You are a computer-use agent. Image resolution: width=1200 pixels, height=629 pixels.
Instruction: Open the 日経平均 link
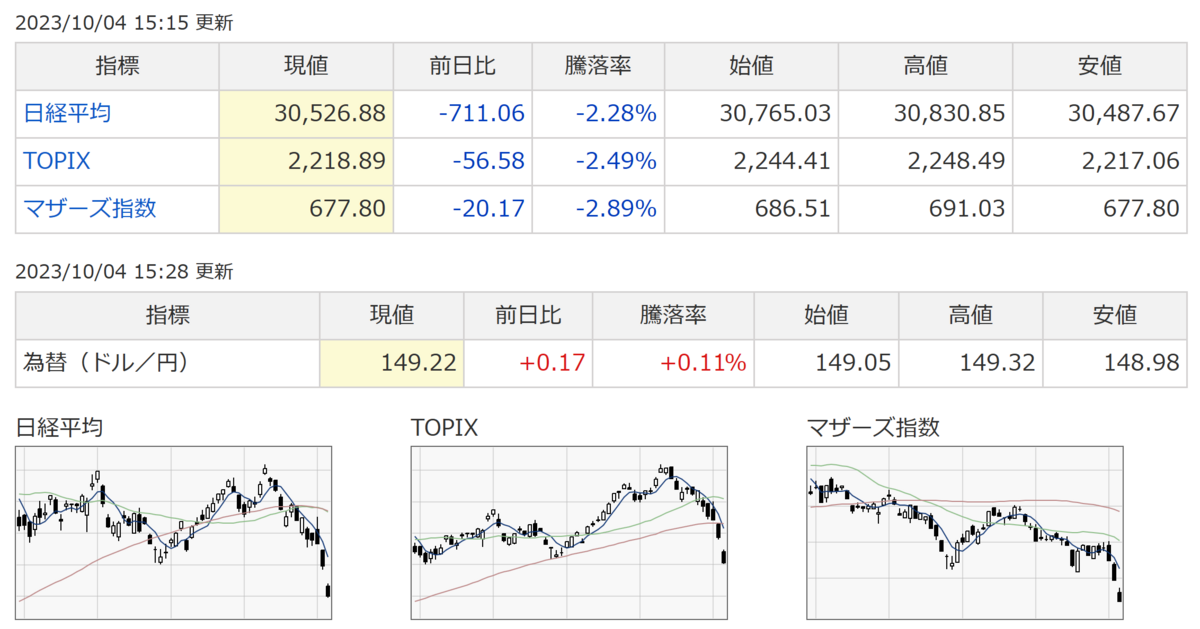click(67, 113)
